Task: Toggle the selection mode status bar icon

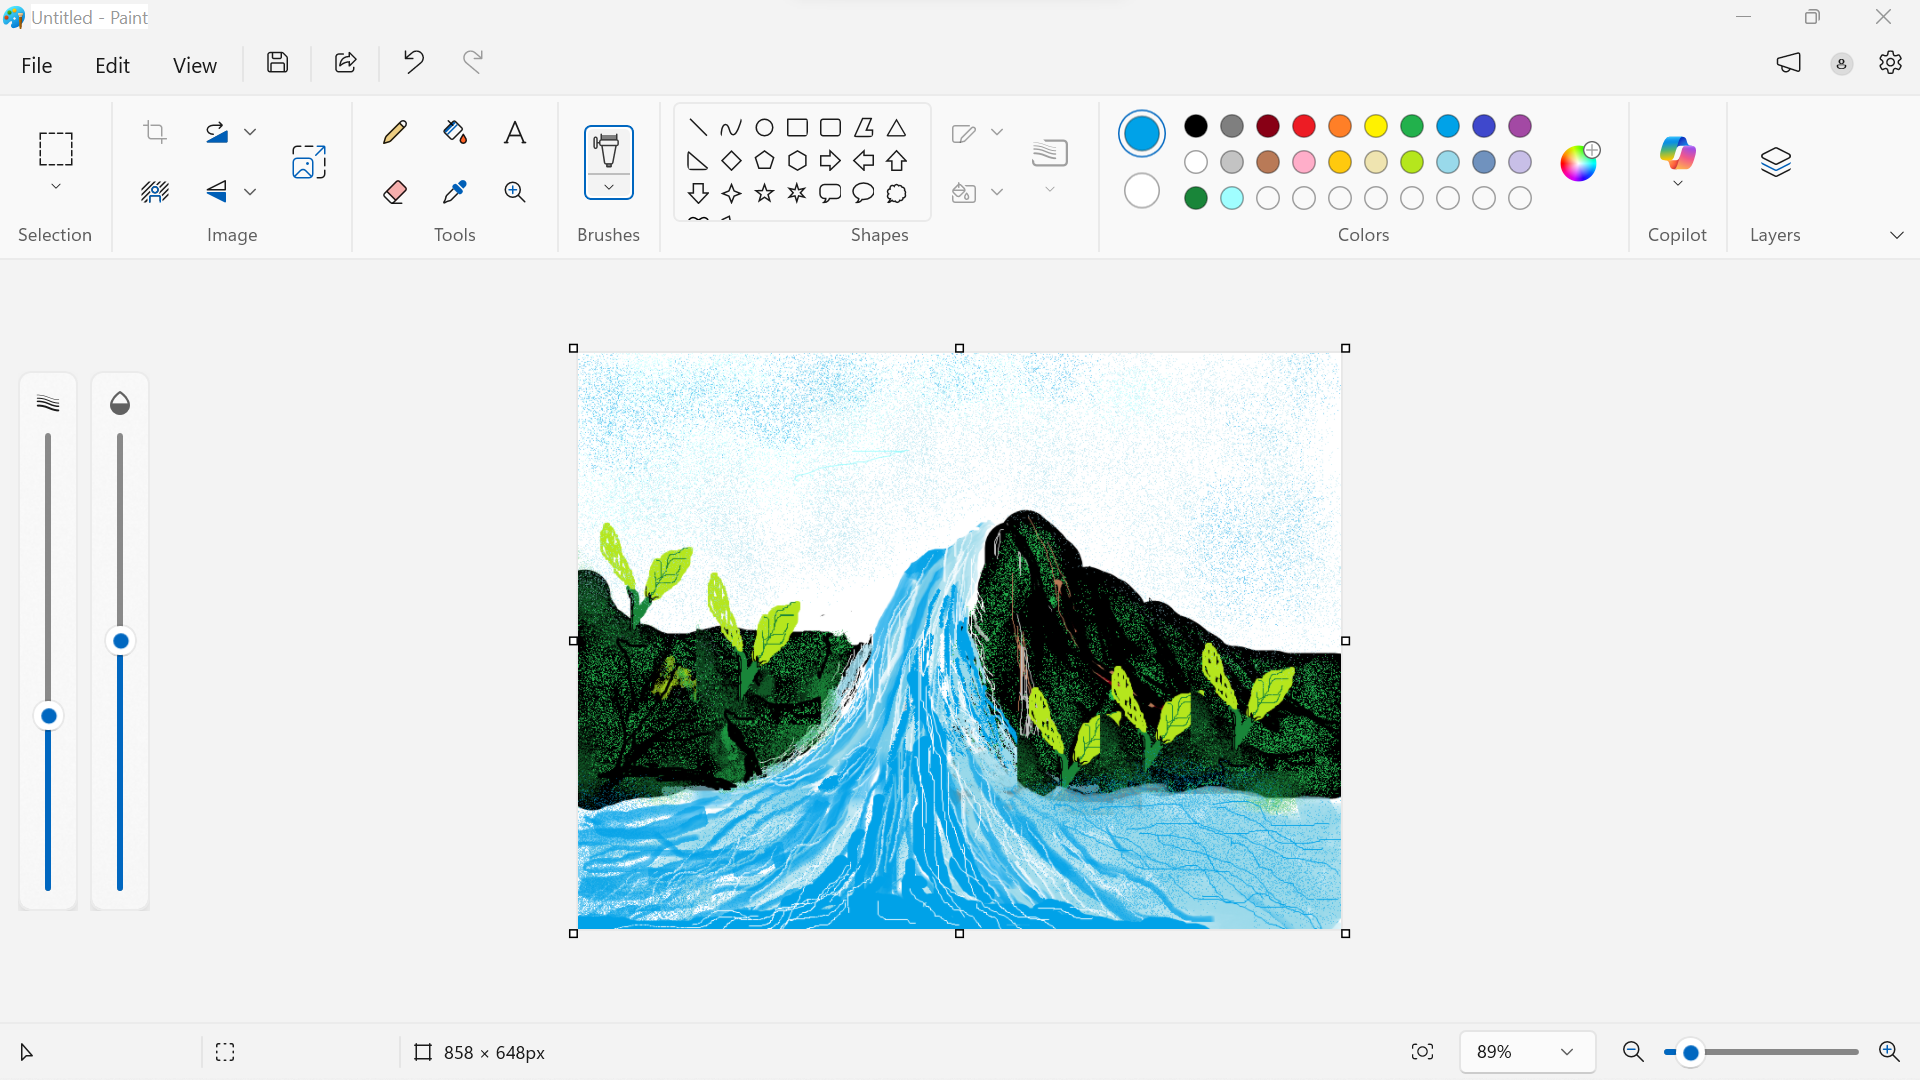Action: pyautogui.click(x=225, y=1052)
